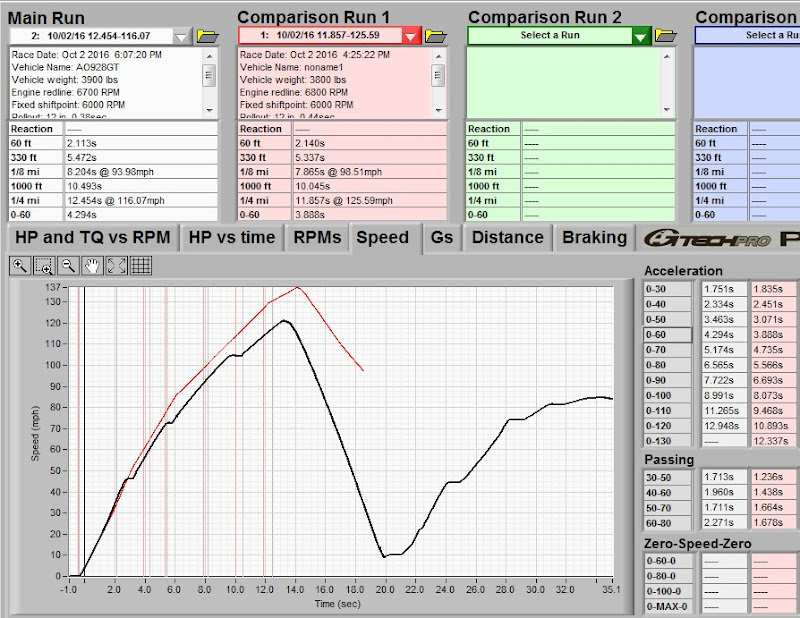
Task: Select the zoom-in magnifier tool above the graph
Action: [20, 266]
